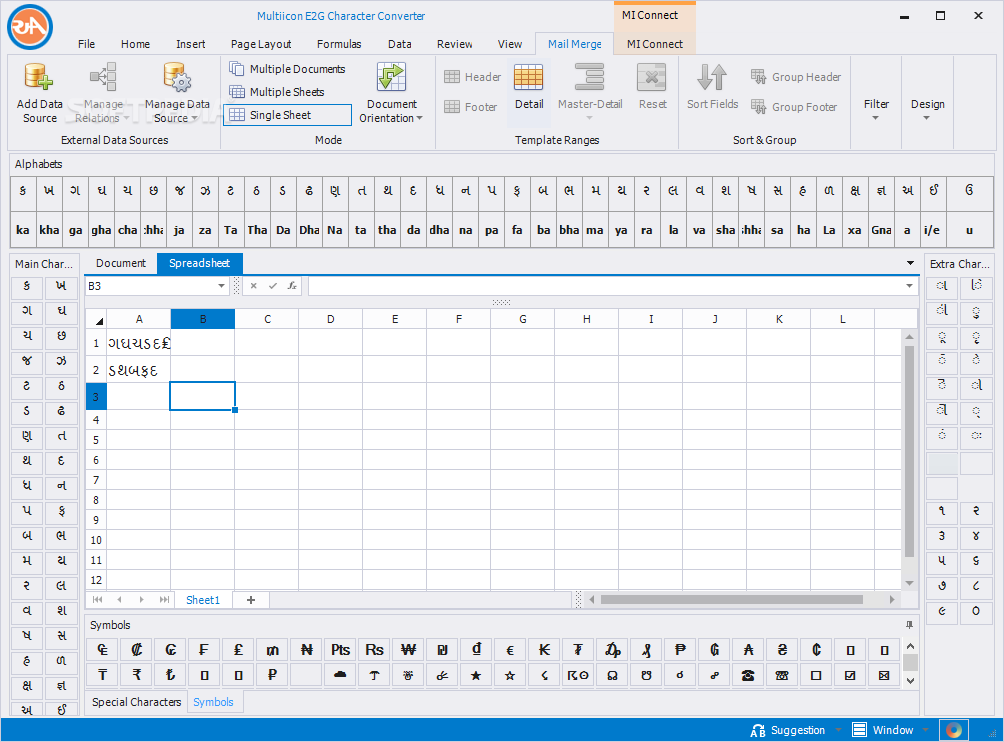Screen dimensions: 1004x742
Task: Switch to the Insert ribbon tab
Action: pyautogui.click(x=191, y=44)
